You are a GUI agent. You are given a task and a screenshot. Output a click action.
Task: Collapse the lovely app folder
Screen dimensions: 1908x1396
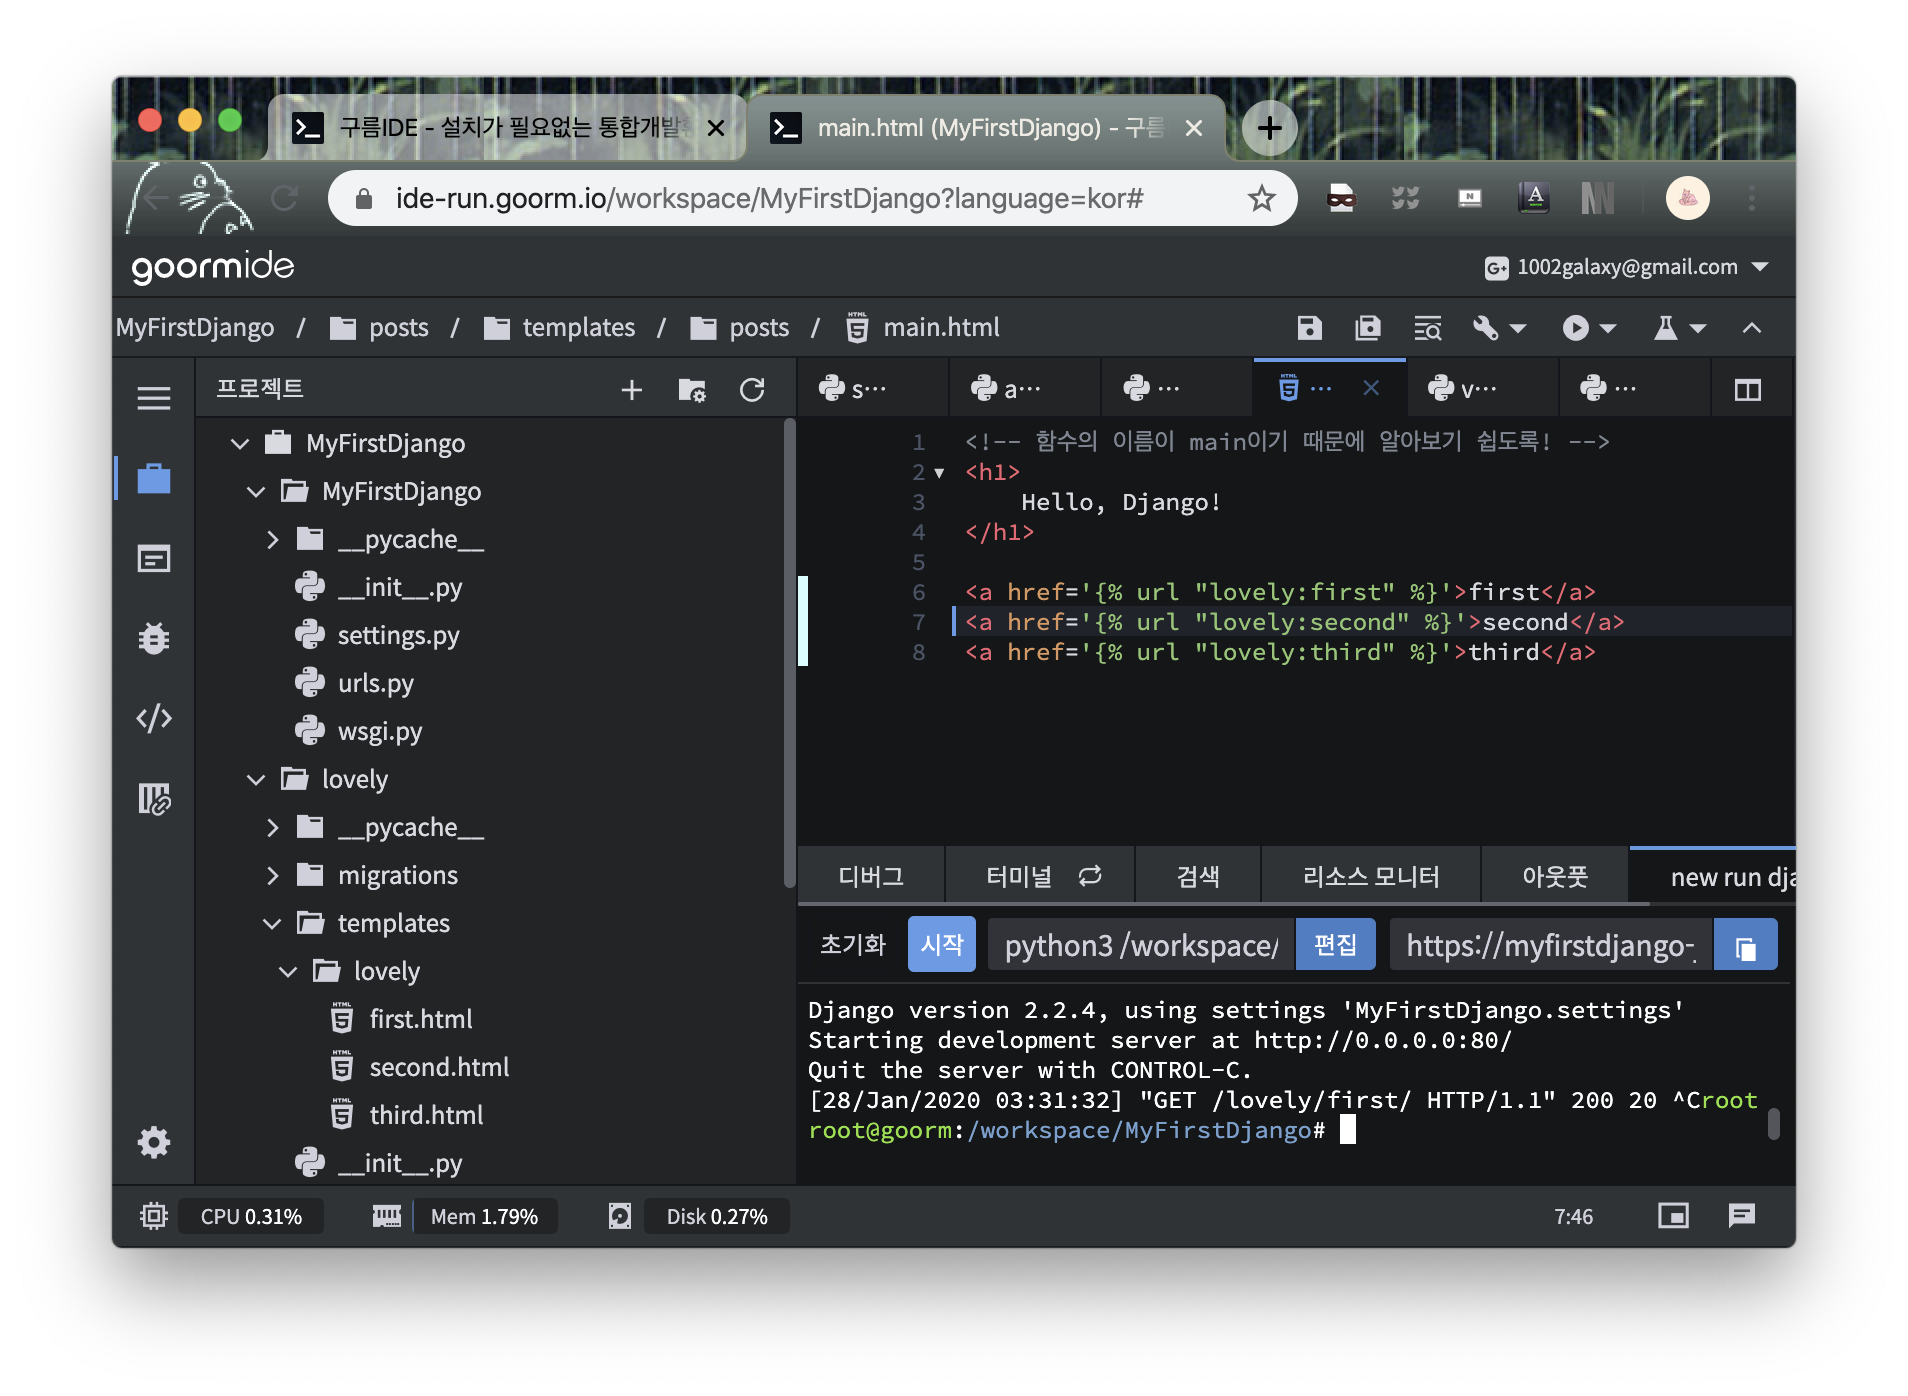(x=256, y=779)
